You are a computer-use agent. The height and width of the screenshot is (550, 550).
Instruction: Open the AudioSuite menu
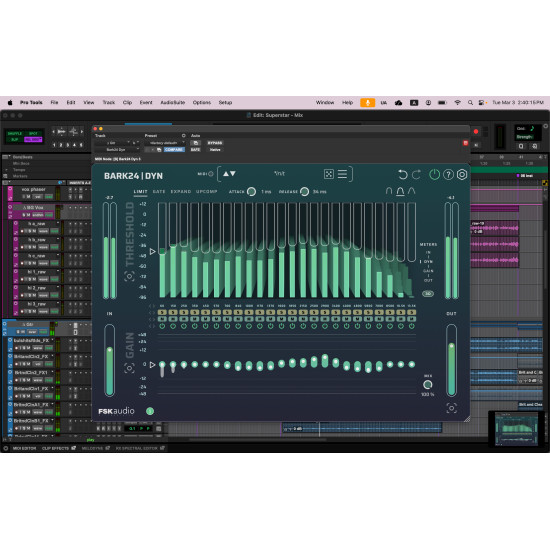[x=173, y=102]
